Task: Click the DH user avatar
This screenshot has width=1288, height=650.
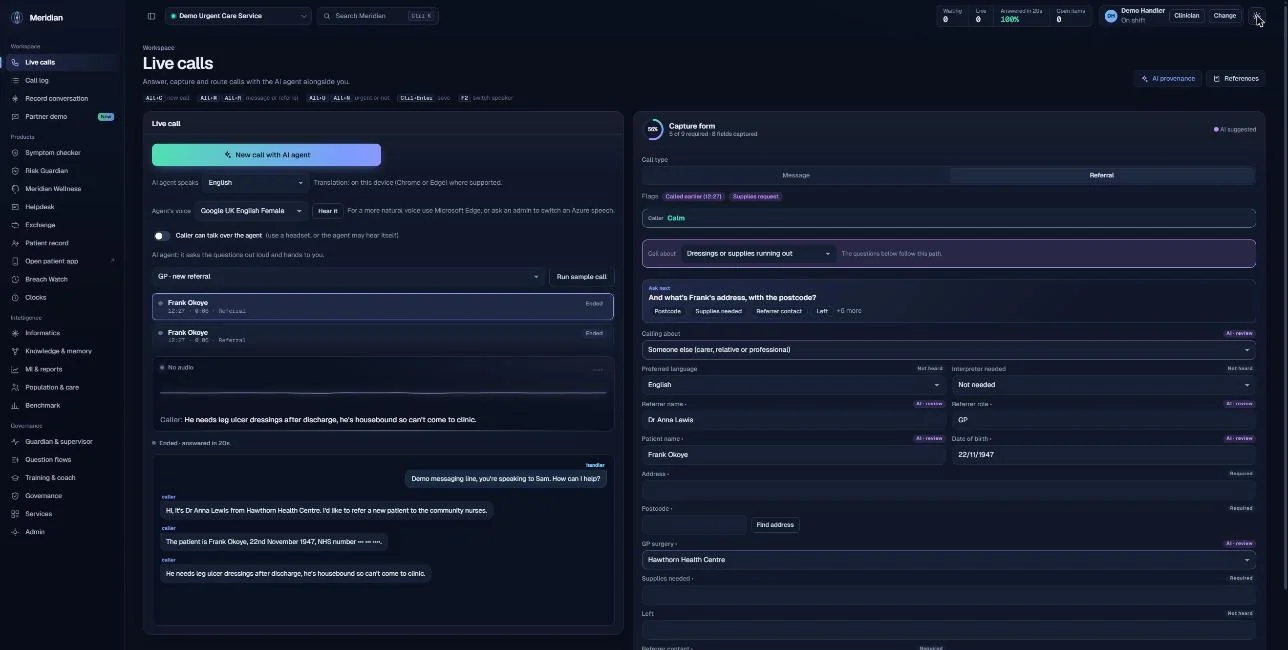Action: tap(1111, 16)
